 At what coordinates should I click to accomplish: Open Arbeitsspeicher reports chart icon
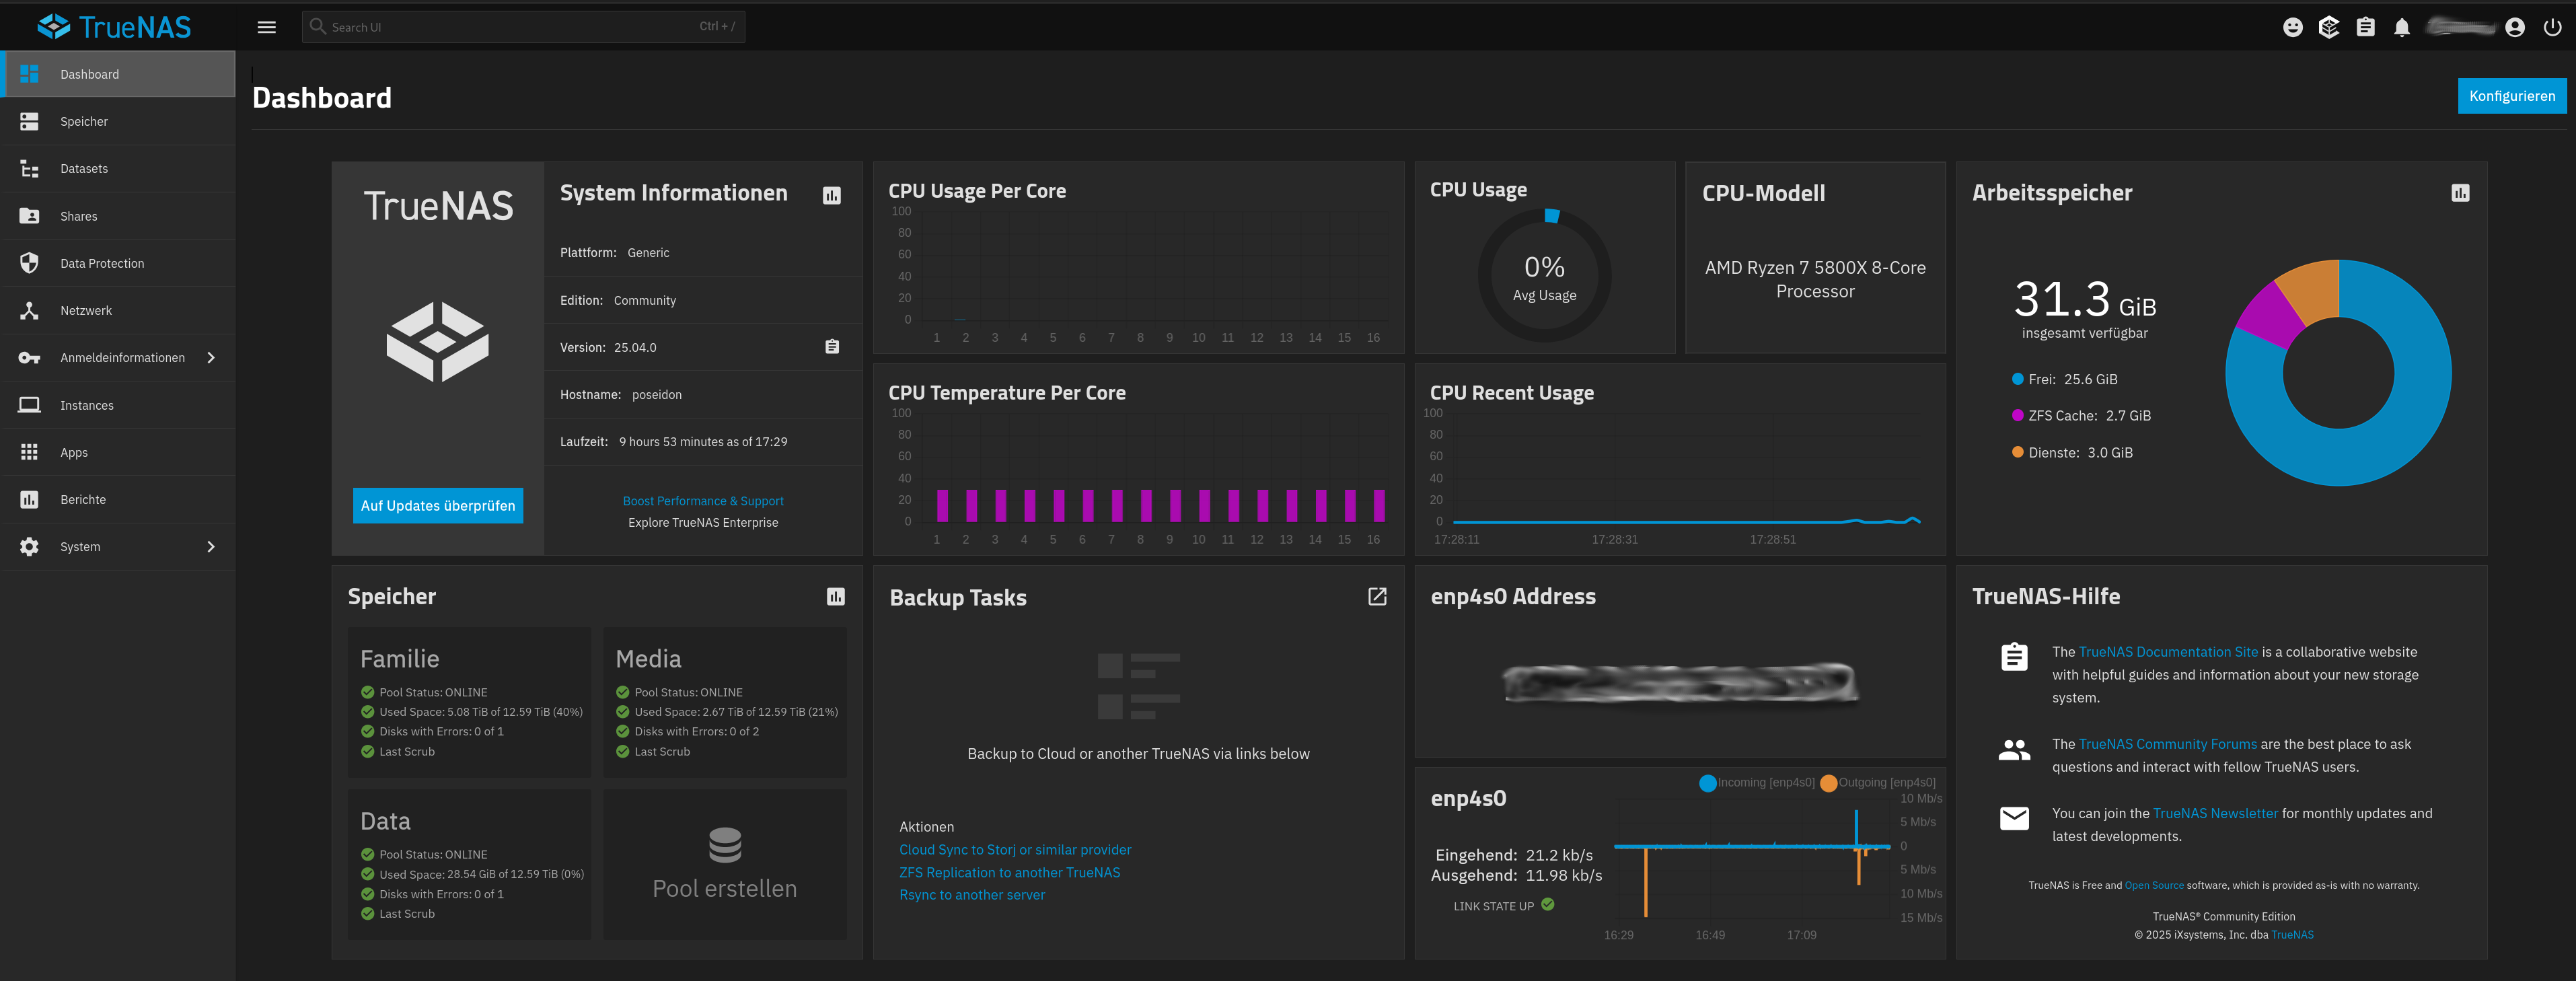tap(2460, 193)
